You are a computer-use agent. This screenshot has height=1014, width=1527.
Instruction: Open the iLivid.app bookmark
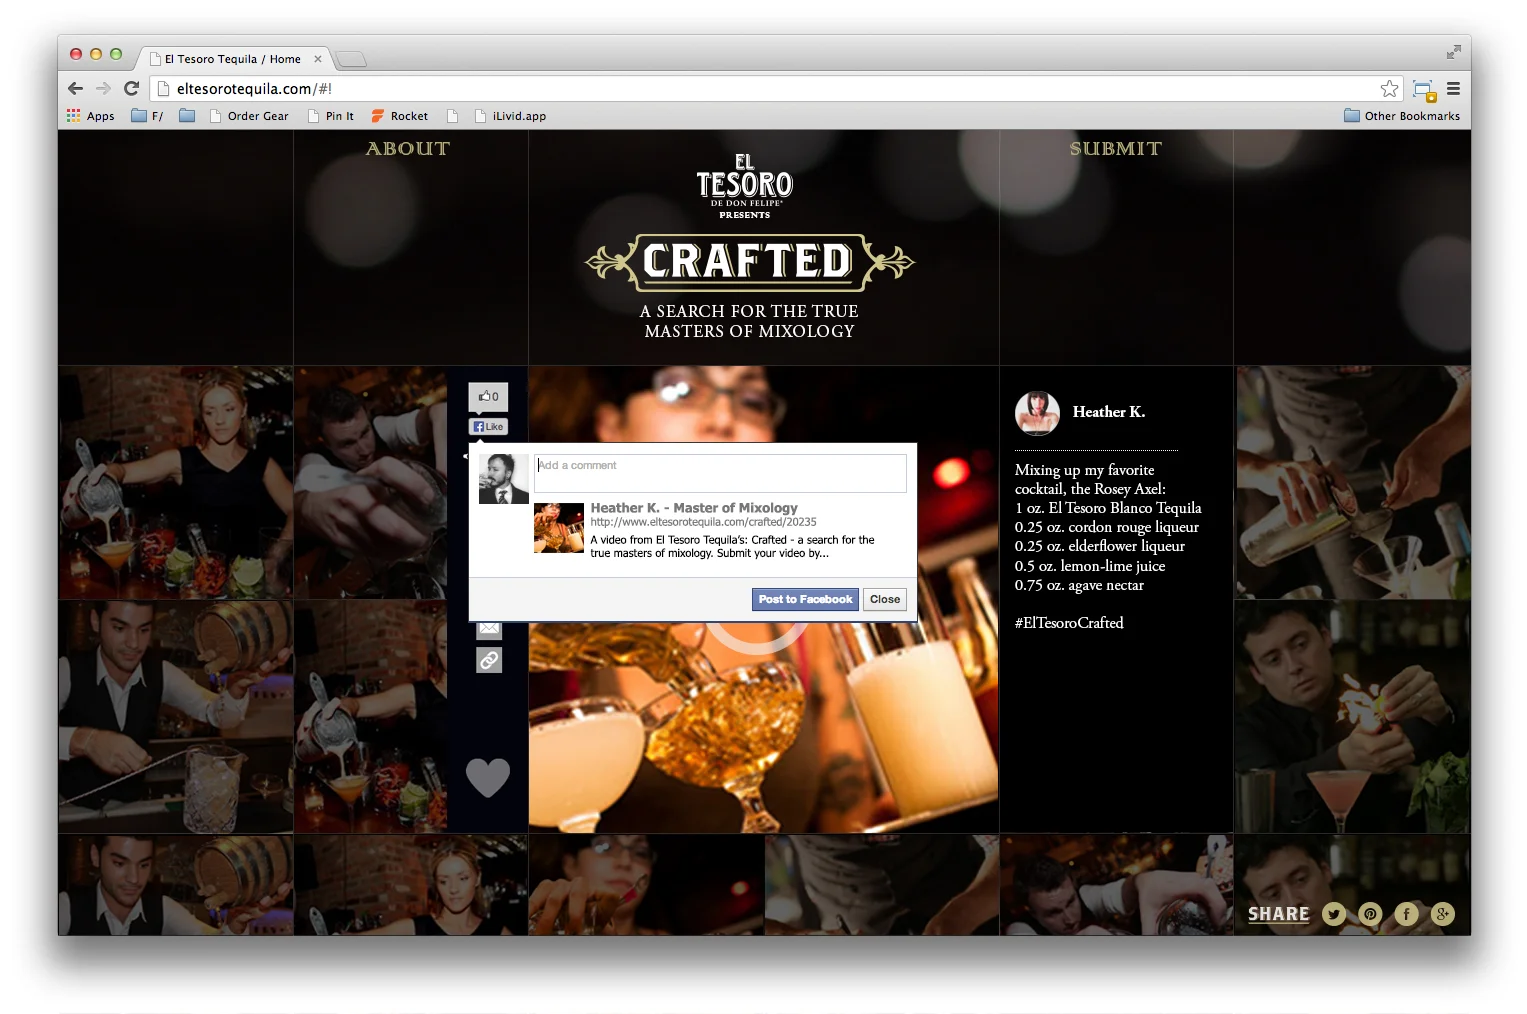510,116
